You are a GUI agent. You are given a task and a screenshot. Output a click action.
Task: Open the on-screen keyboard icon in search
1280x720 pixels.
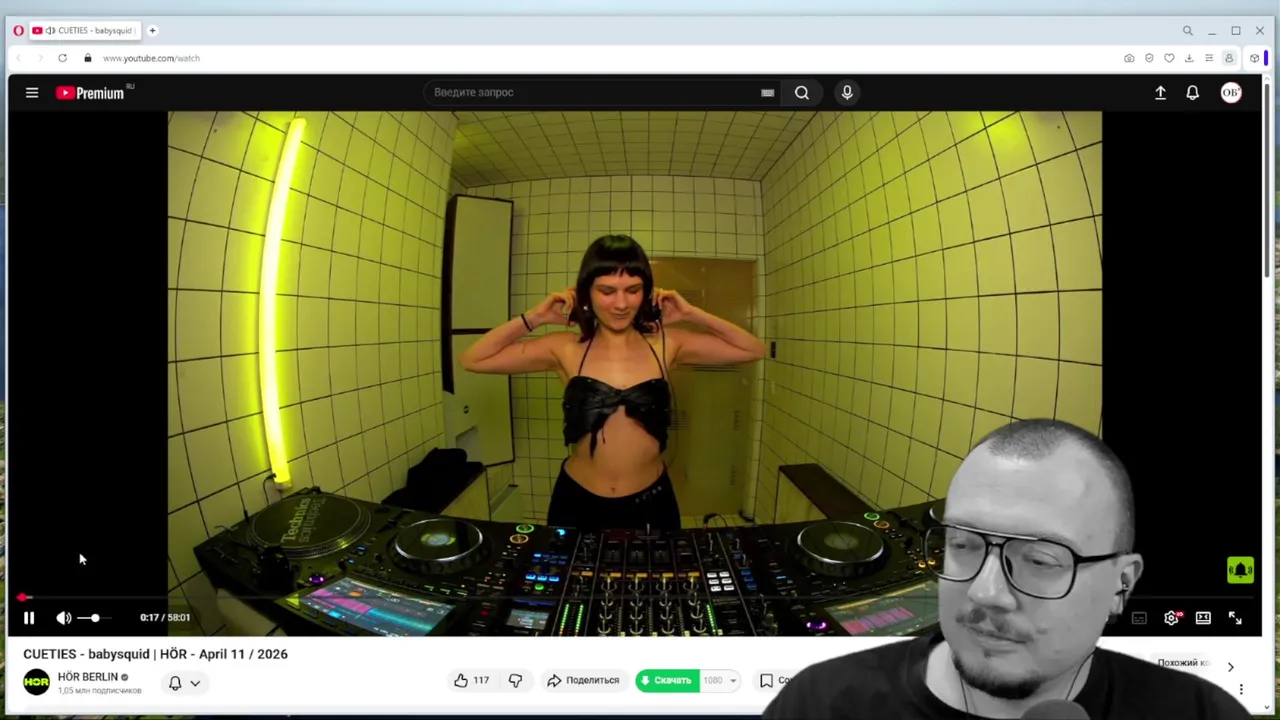click(767, 93)
